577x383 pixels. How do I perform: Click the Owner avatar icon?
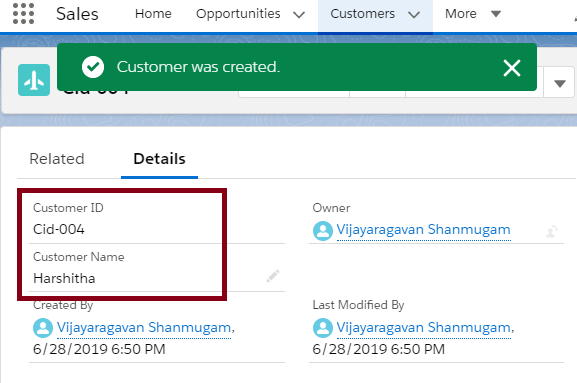tap(323, 231)
